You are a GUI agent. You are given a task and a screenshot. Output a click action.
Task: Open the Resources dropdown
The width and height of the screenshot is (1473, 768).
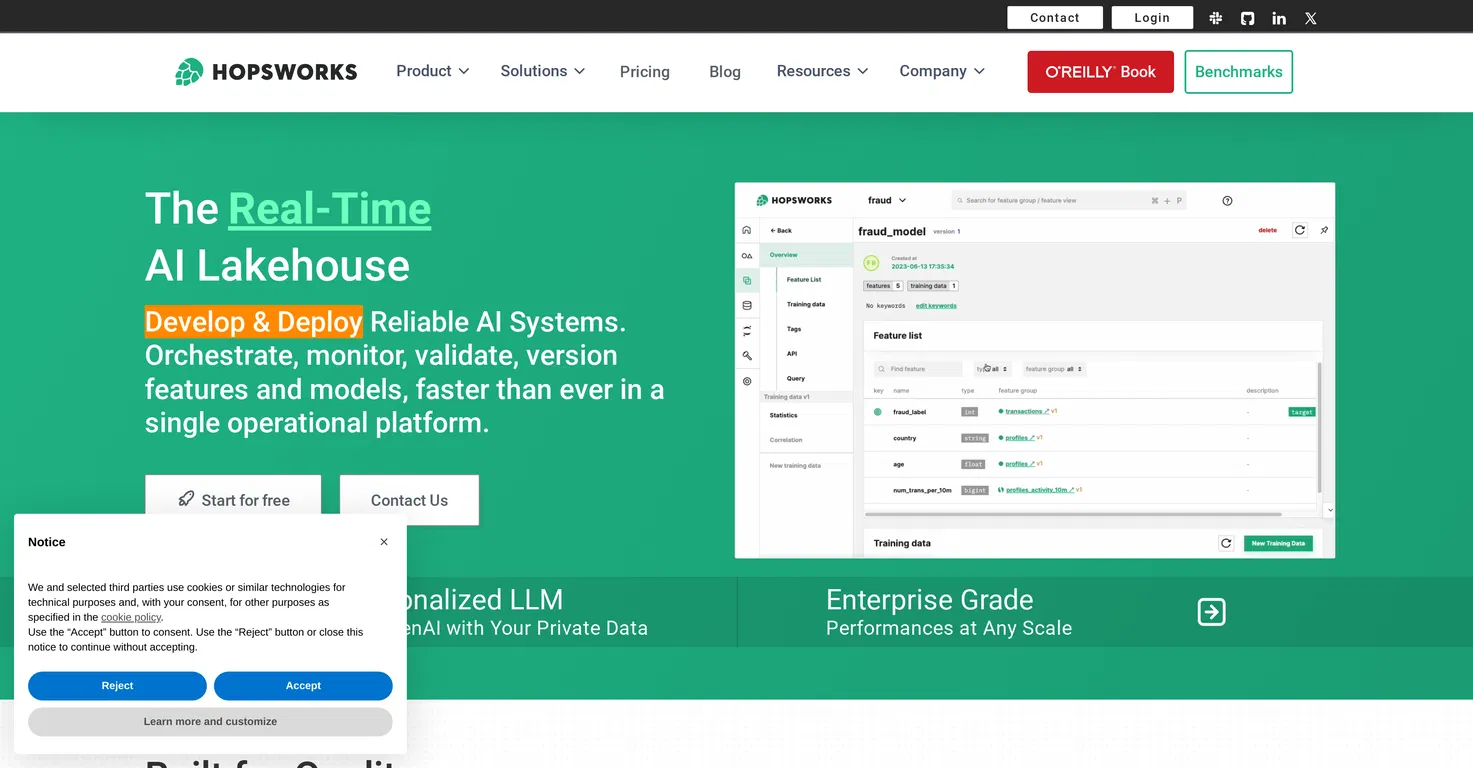[x=822, y=71]
